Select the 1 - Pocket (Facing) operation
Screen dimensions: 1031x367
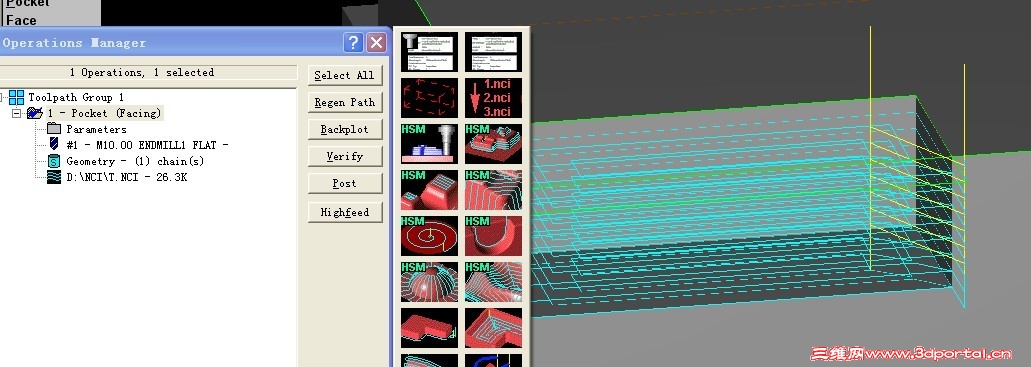click(104, 113)
